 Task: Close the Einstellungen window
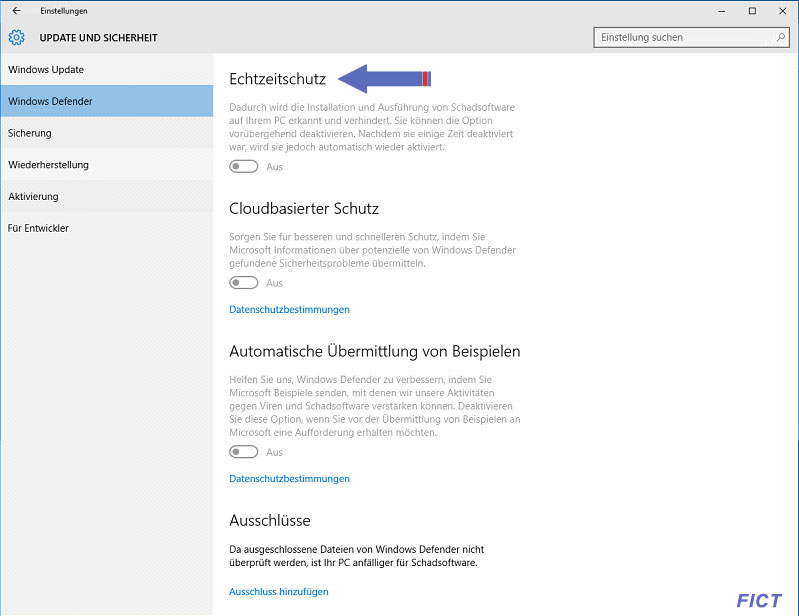point(783,11)
